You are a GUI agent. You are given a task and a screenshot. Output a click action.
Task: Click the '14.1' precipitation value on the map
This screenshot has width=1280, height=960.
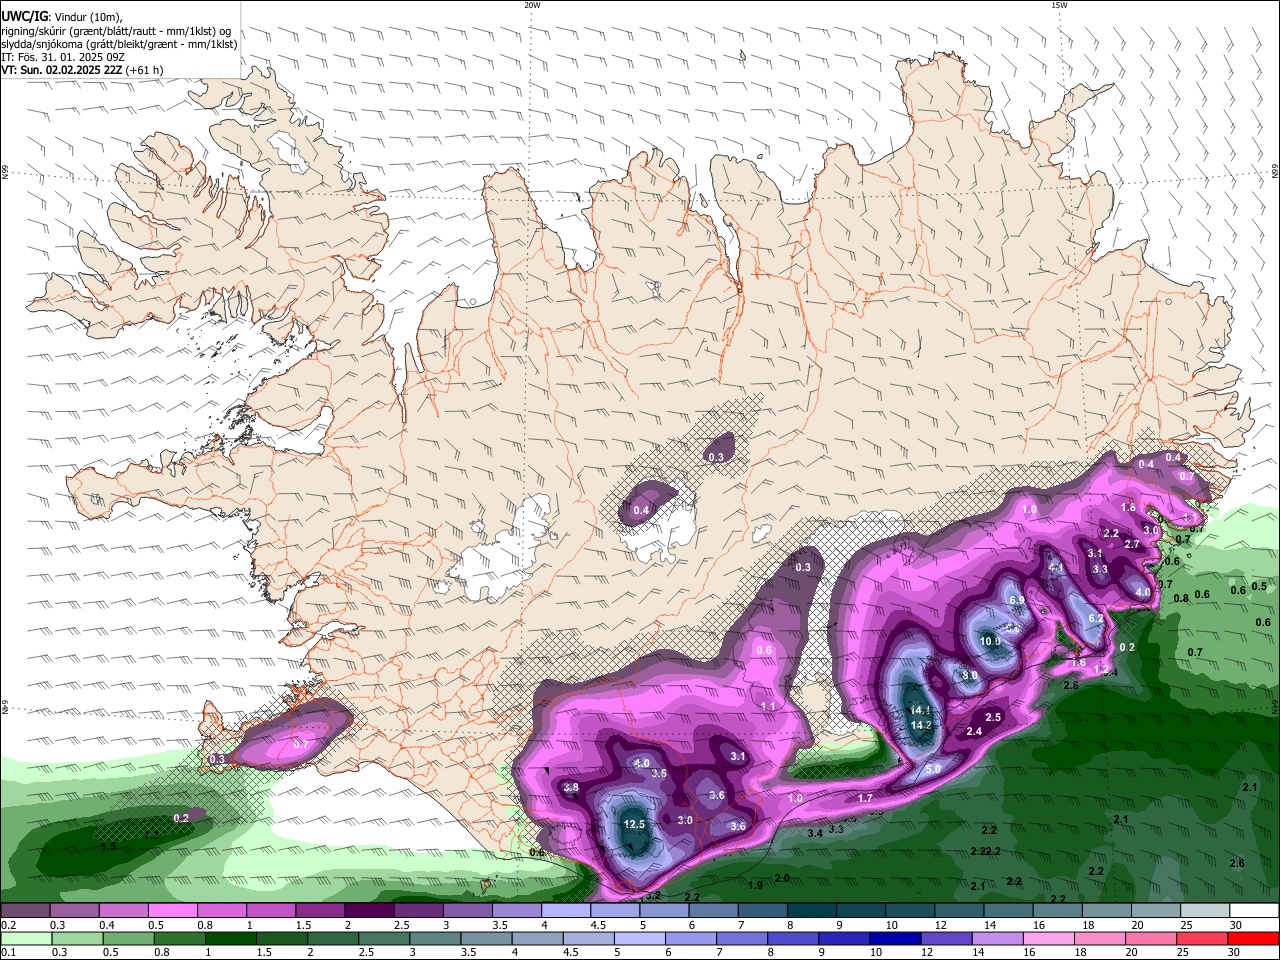point(921,711)
